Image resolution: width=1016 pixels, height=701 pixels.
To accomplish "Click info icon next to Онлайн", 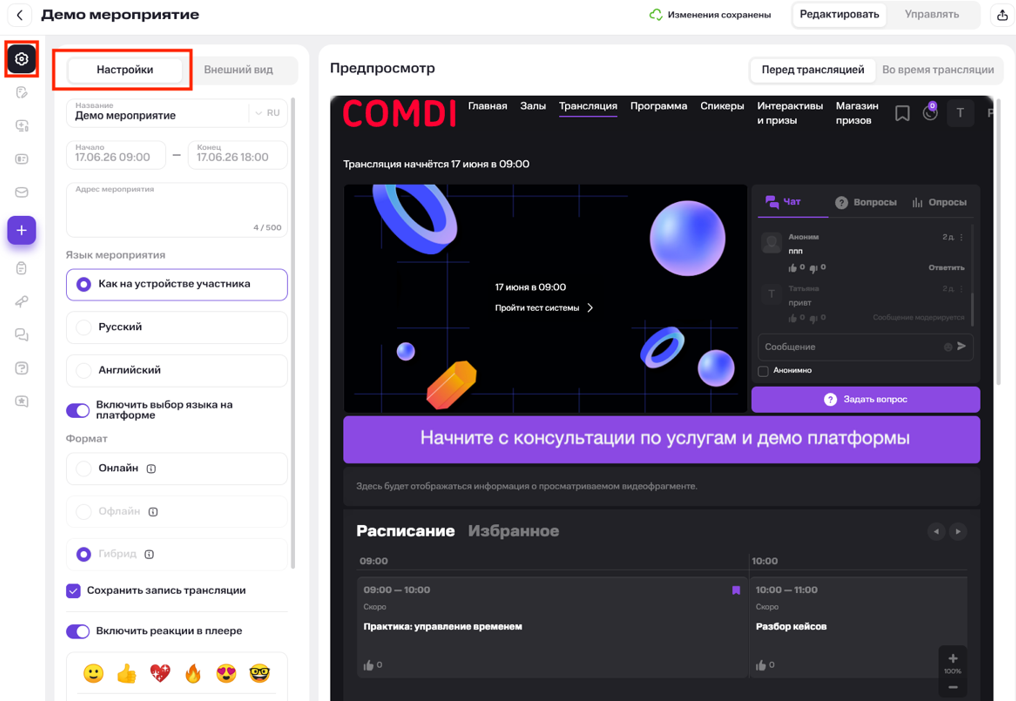I will tap(151, 468).
